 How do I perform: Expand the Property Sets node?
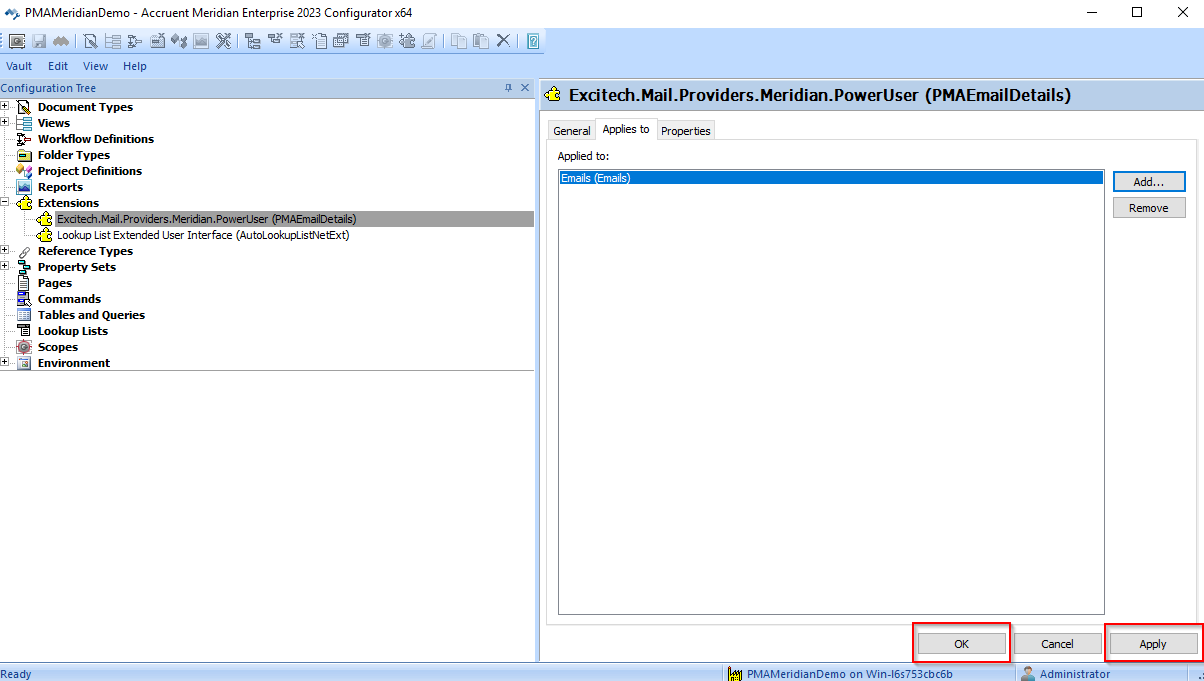pos(5,266)
